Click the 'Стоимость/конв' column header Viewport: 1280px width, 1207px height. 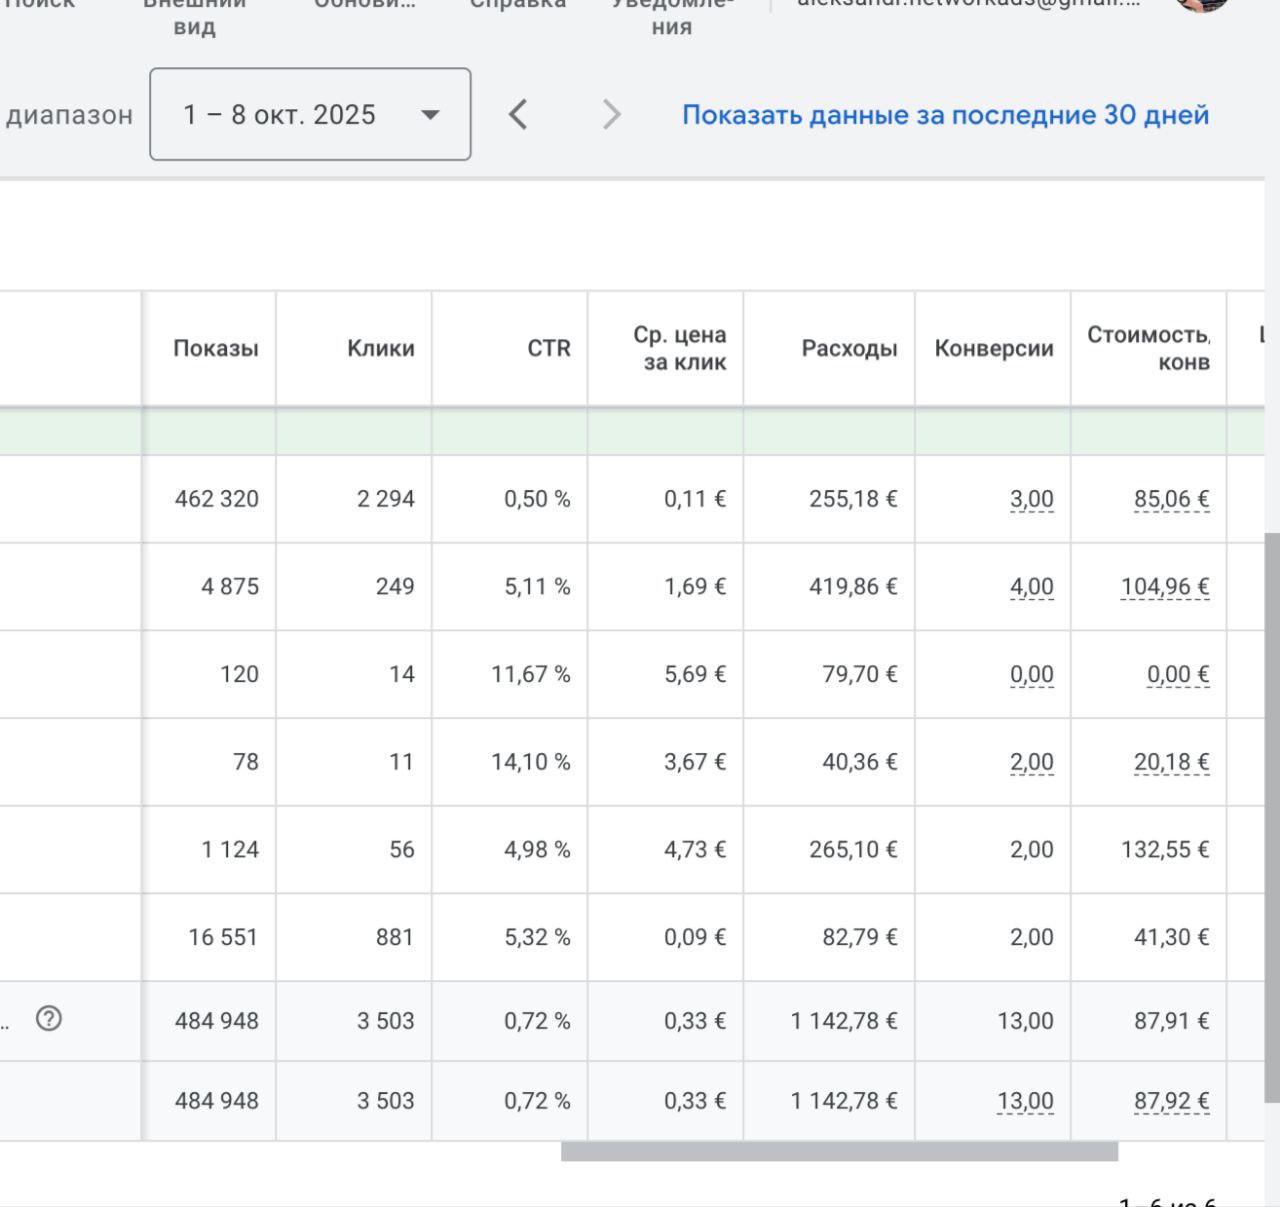1148,348
